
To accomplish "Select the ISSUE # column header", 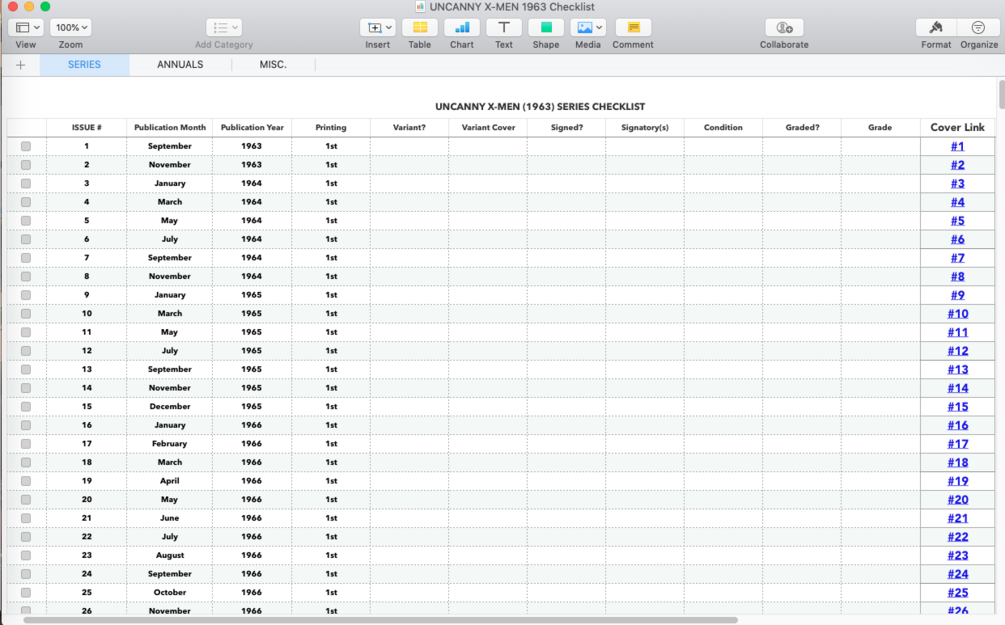I will [87, 128].
